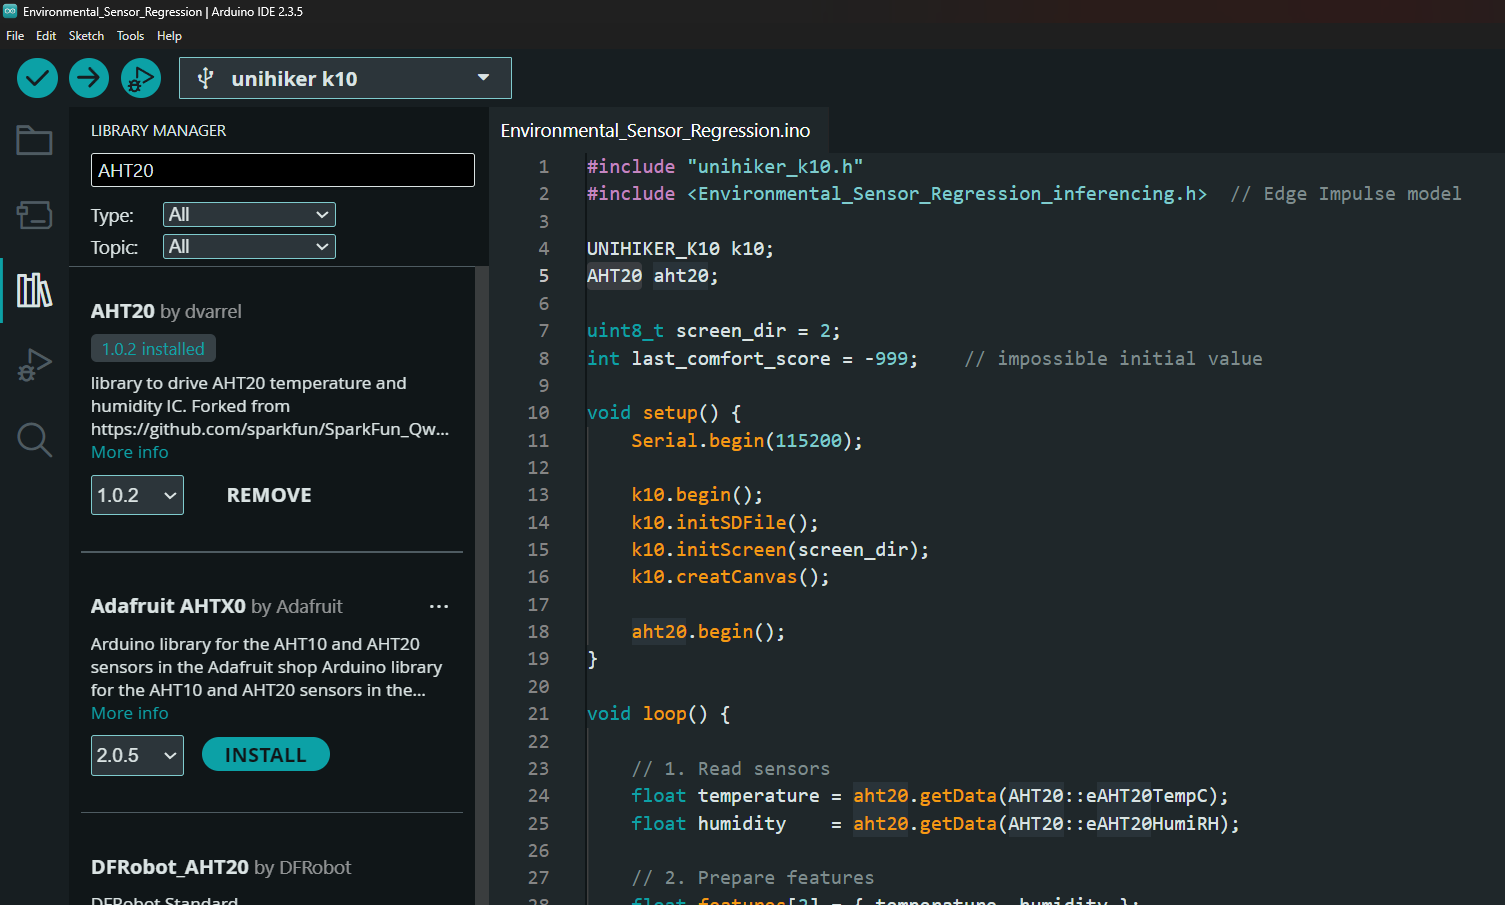Click the int last_comfort_score line
This screenshot has height=905, width=1505.
[x=752, y=359]
